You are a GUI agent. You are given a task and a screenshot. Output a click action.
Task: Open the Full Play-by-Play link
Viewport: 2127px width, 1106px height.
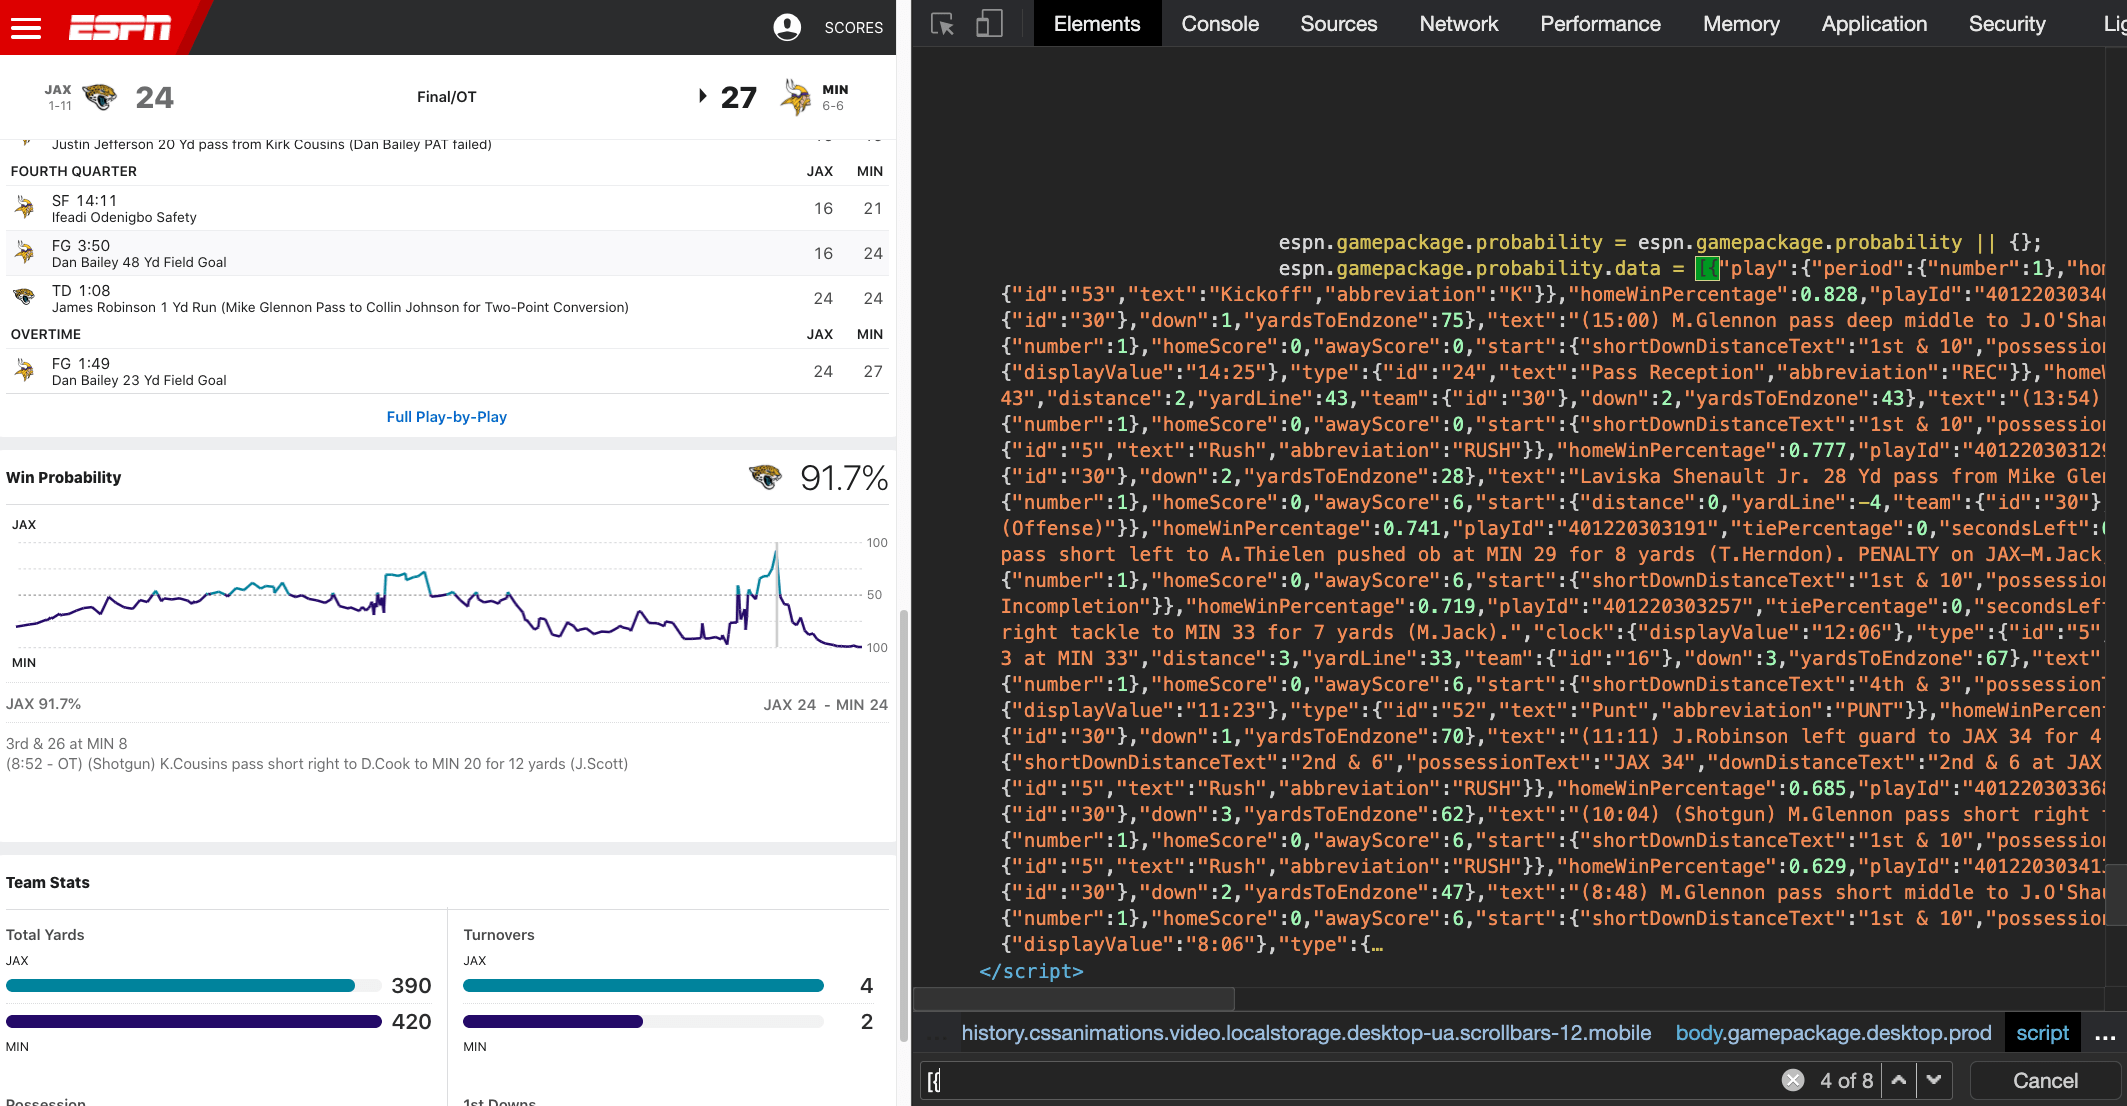[x=447, y=416]
